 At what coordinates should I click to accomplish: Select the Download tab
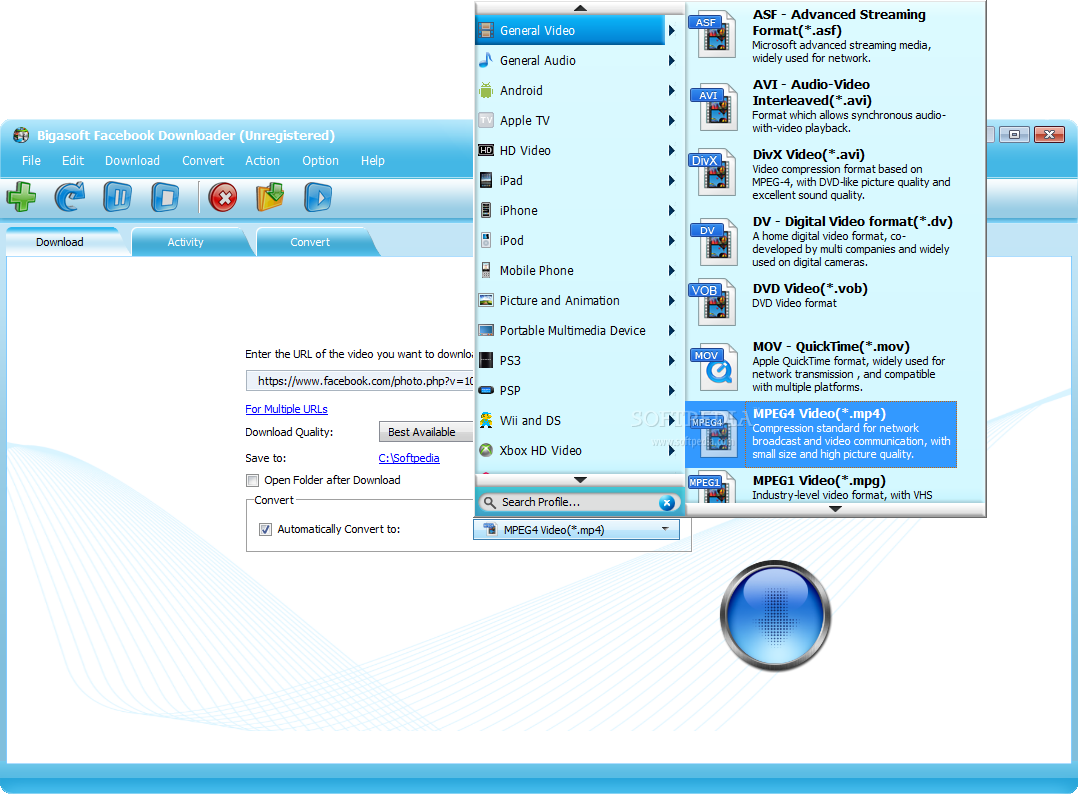point(60,242)
